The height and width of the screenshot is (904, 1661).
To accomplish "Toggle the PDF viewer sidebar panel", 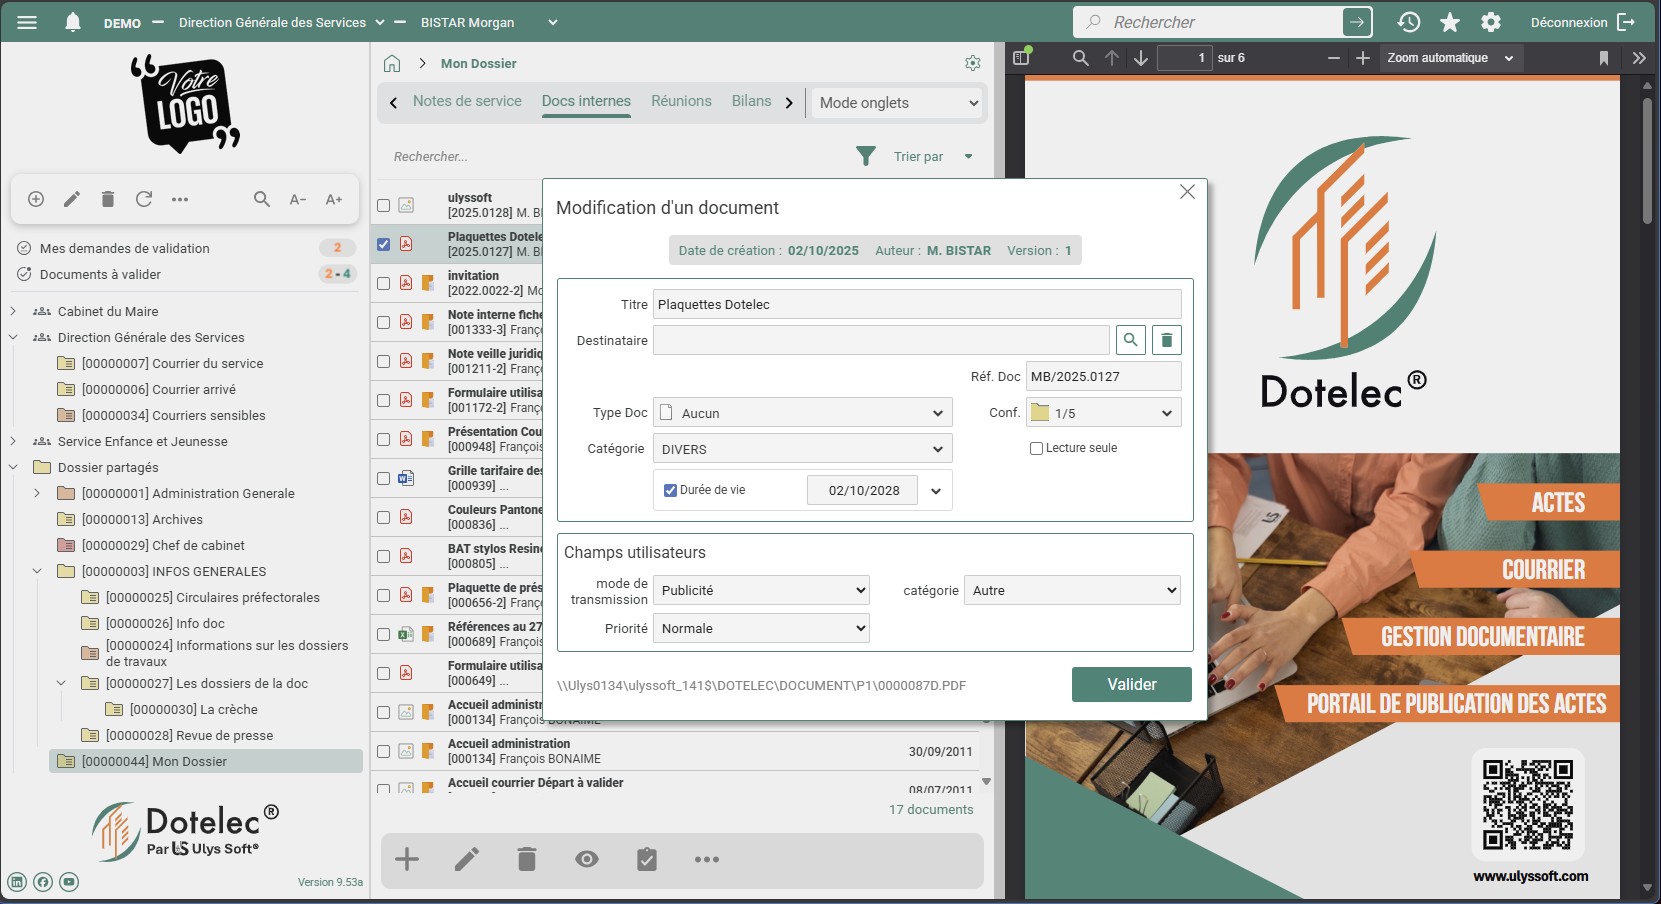I will (x=1021, y=58).
